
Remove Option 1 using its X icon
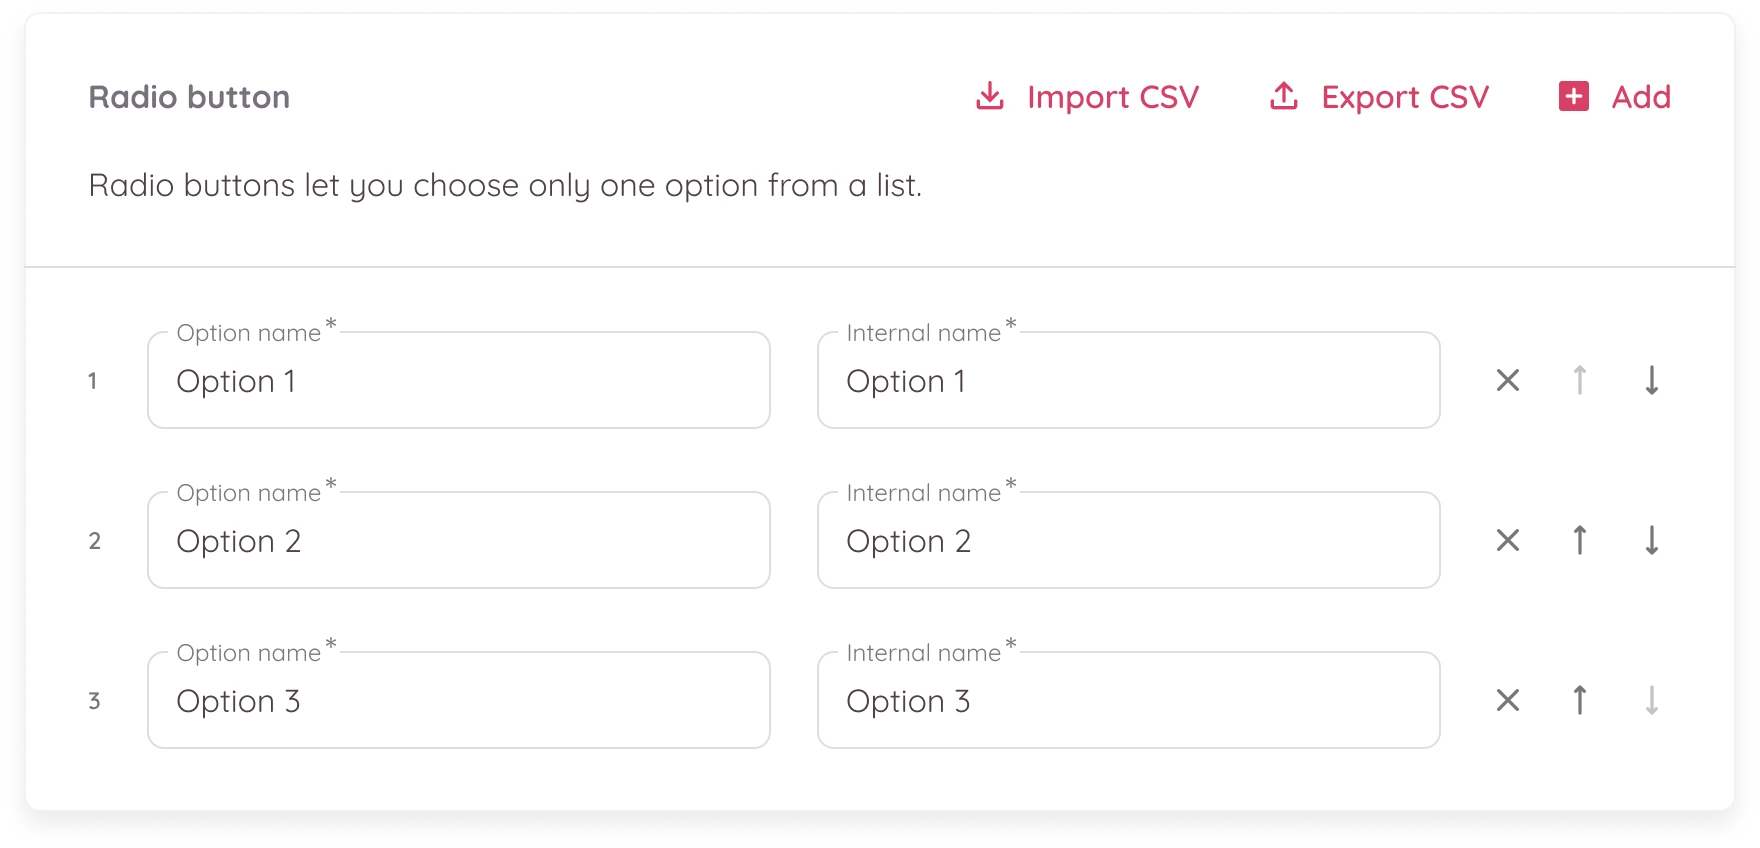click(x=1508, y=380)
